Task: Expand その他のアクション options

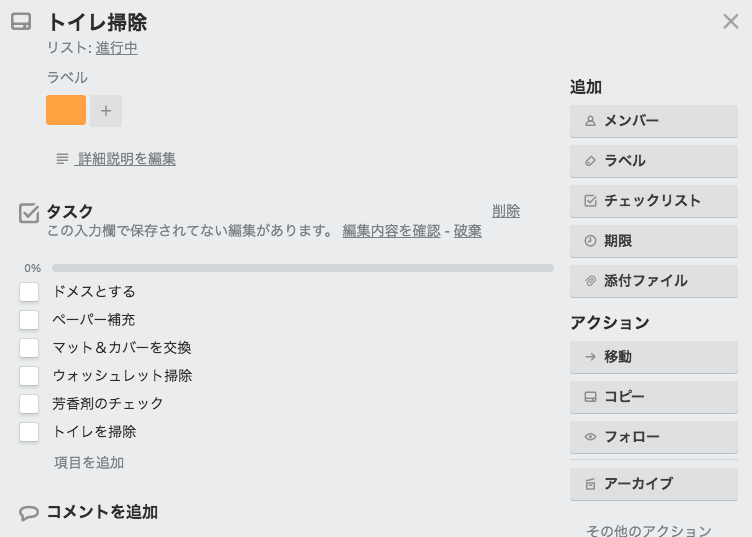Action: click(x=649, y=530)
